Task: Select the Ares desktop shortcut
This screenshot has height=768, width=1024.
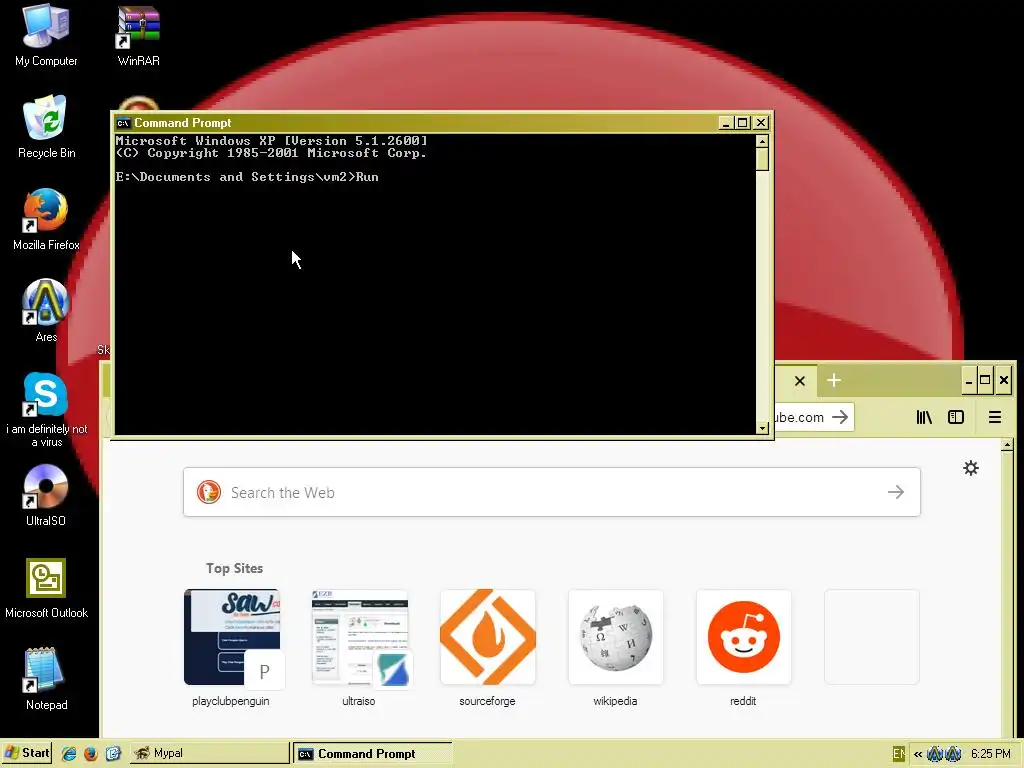Action: [x=46, y=311]
